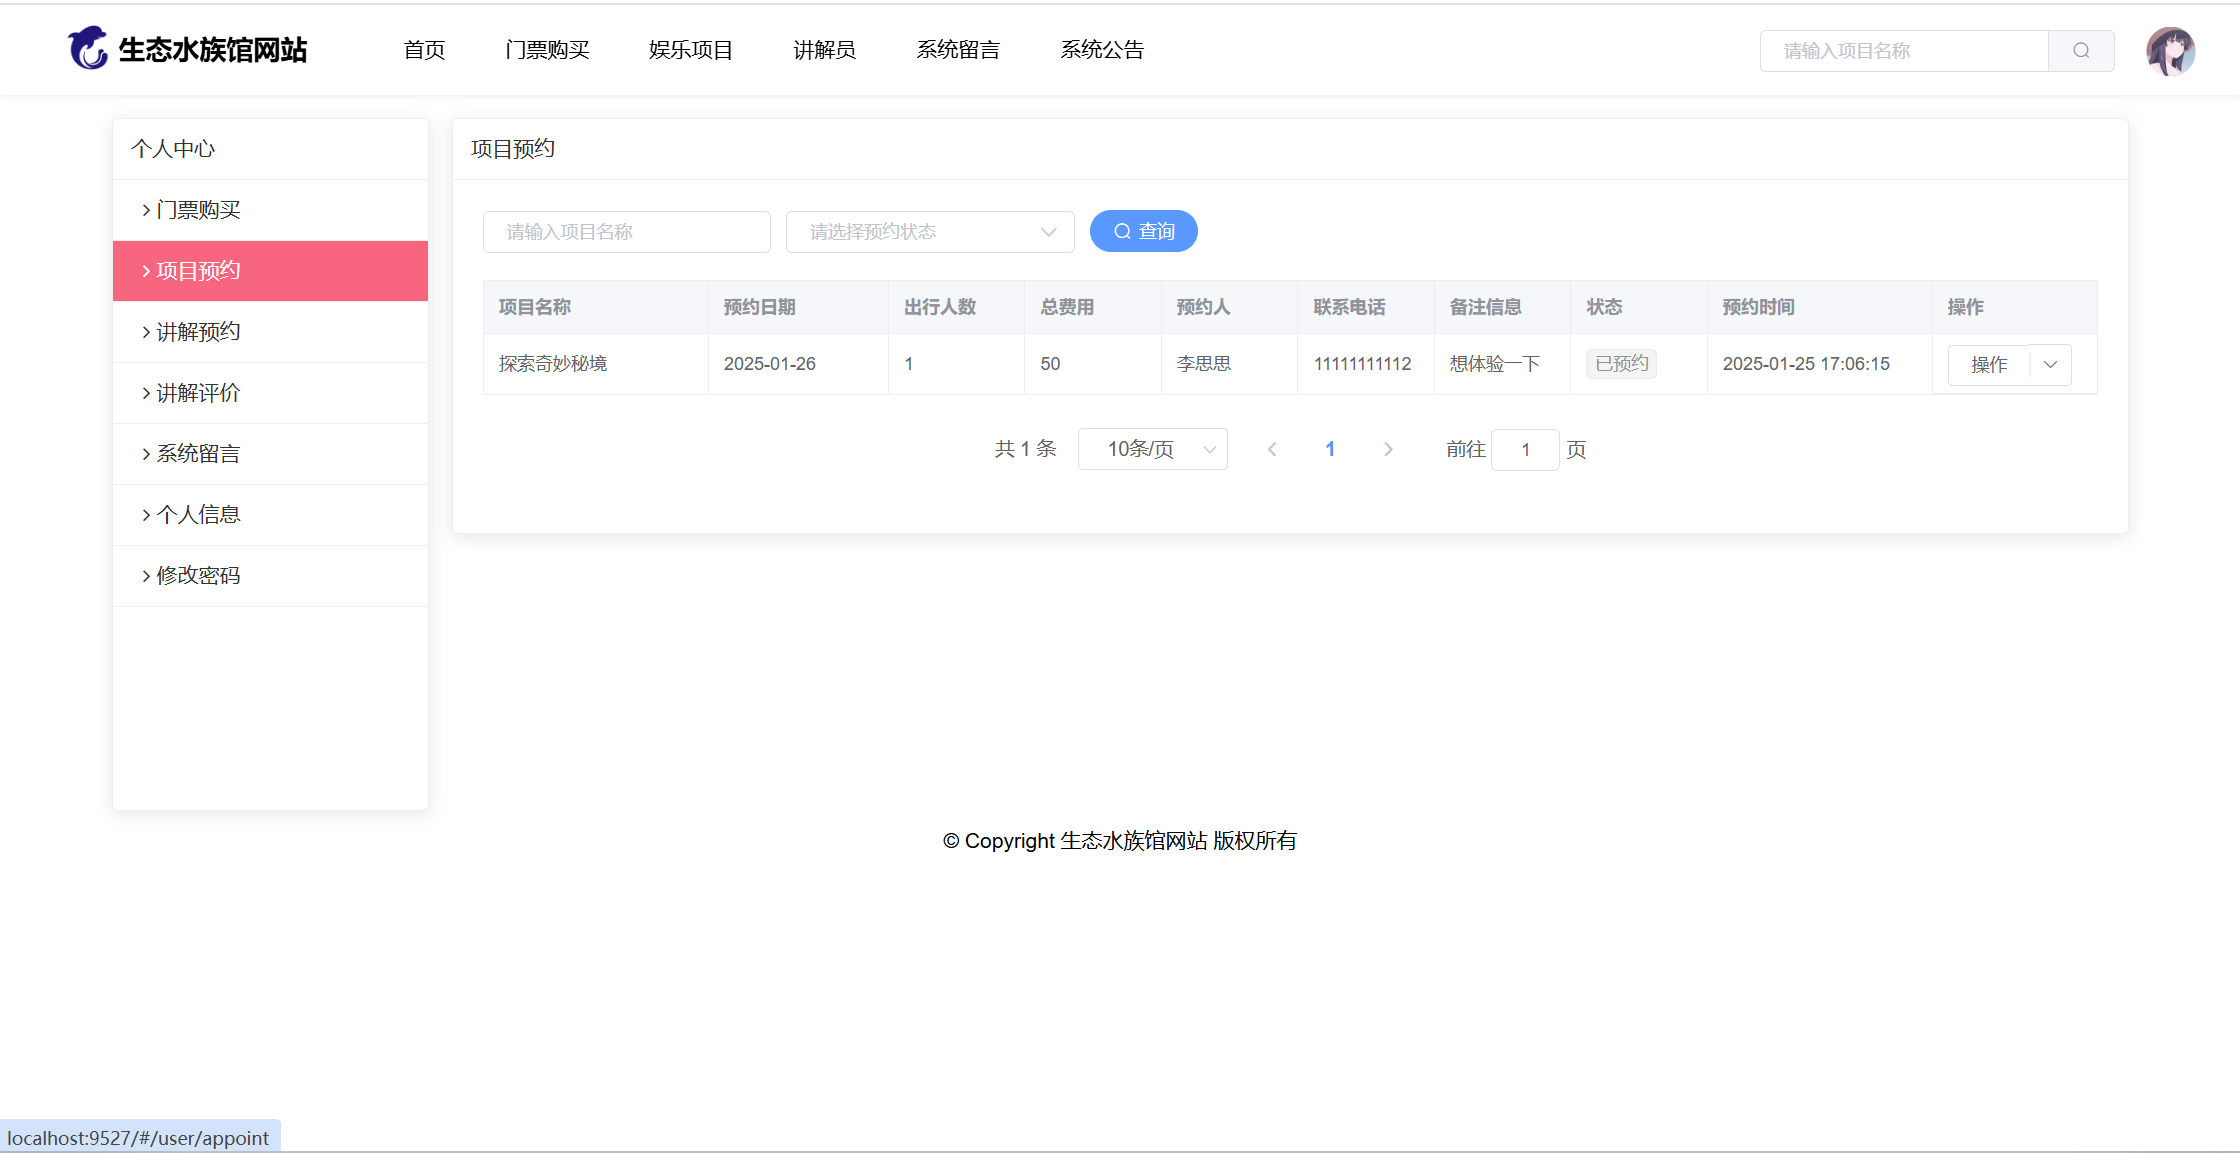This screenshot has width=2240, height=1153.
Task: Click the 已预约 status tag
Action: click(1621, 364)
